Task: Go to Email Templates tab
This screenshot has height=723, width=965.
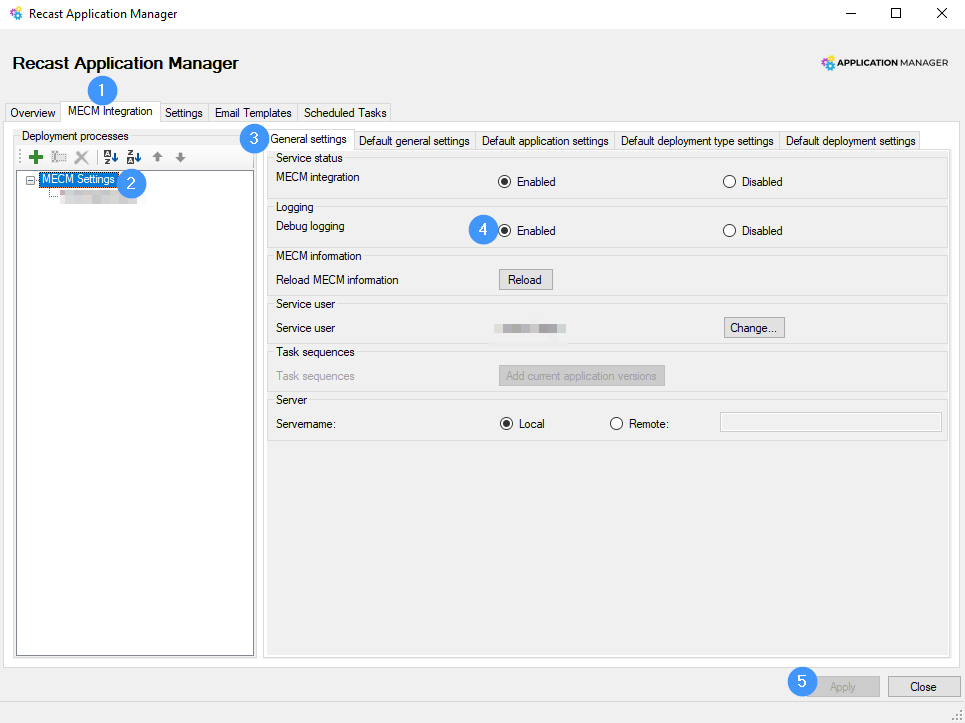Action: click(x=253, y=113)
